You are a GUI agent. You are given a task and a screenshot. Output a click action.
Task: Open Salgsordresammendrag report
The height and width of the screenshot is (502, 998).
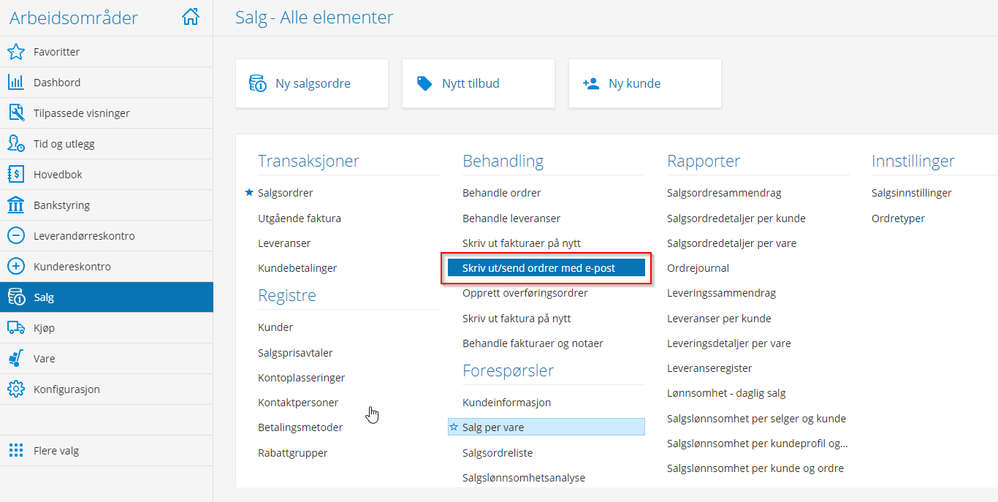724,193
